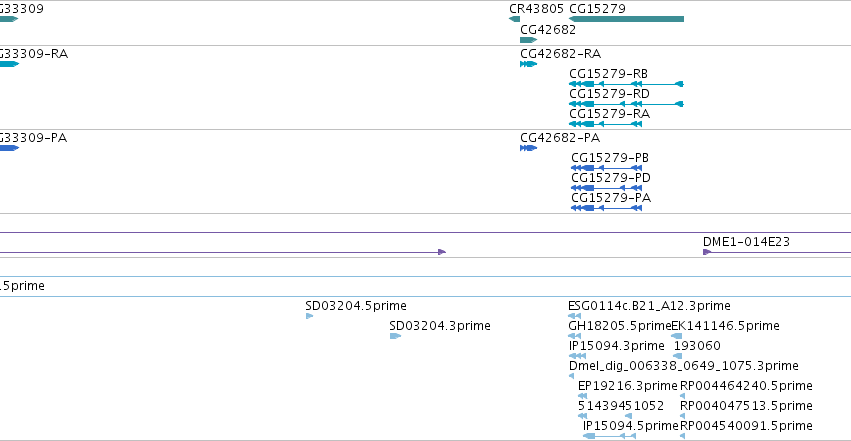
Task: Click the EK141146.5prime label
Action: (726, 326)
